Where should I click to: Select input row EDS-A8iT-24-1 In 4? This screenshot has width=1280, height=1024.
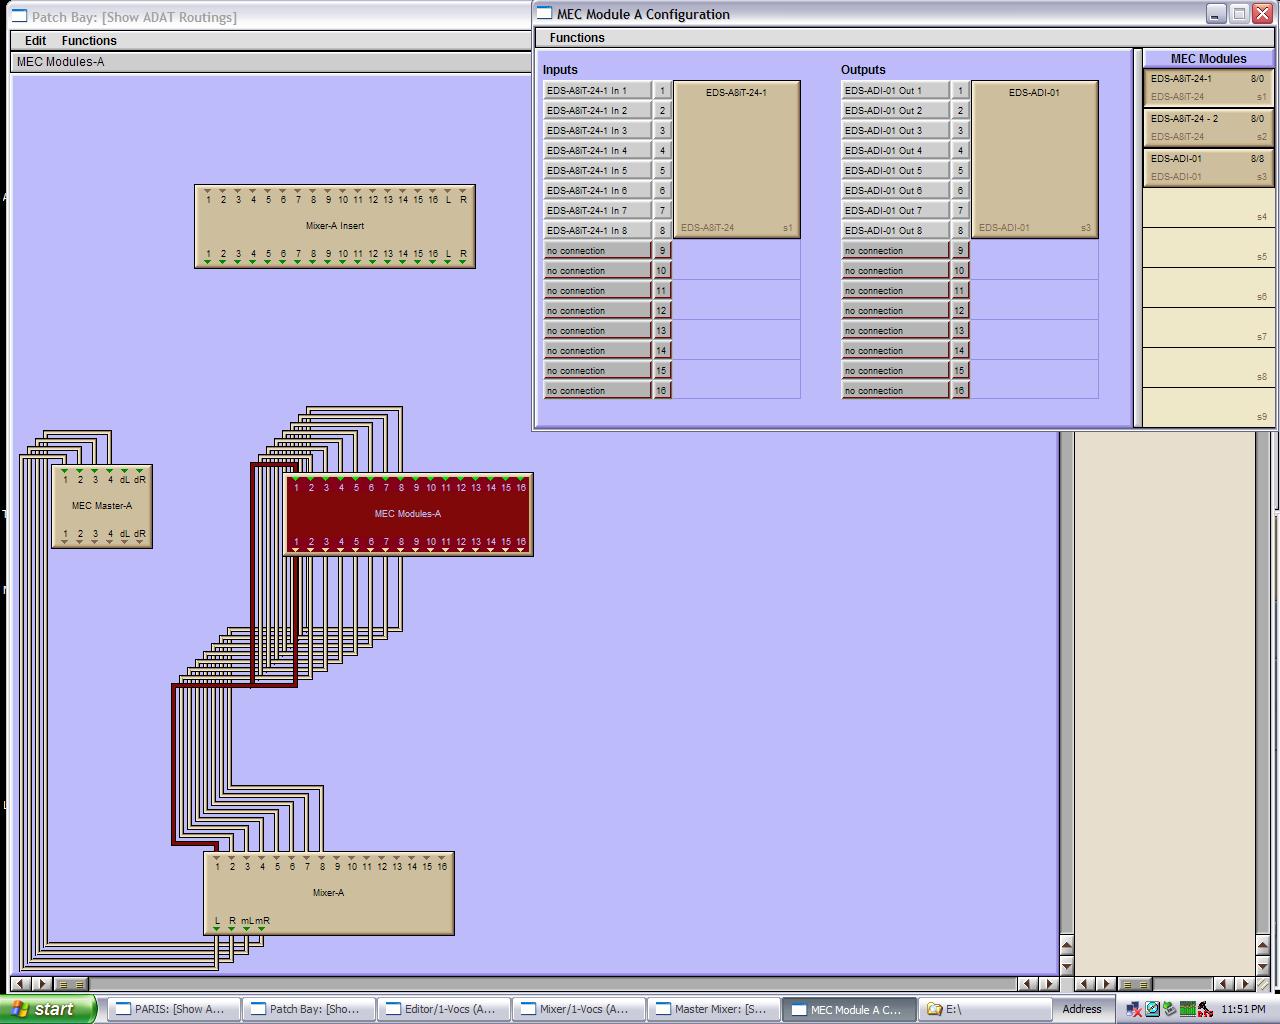597,150
